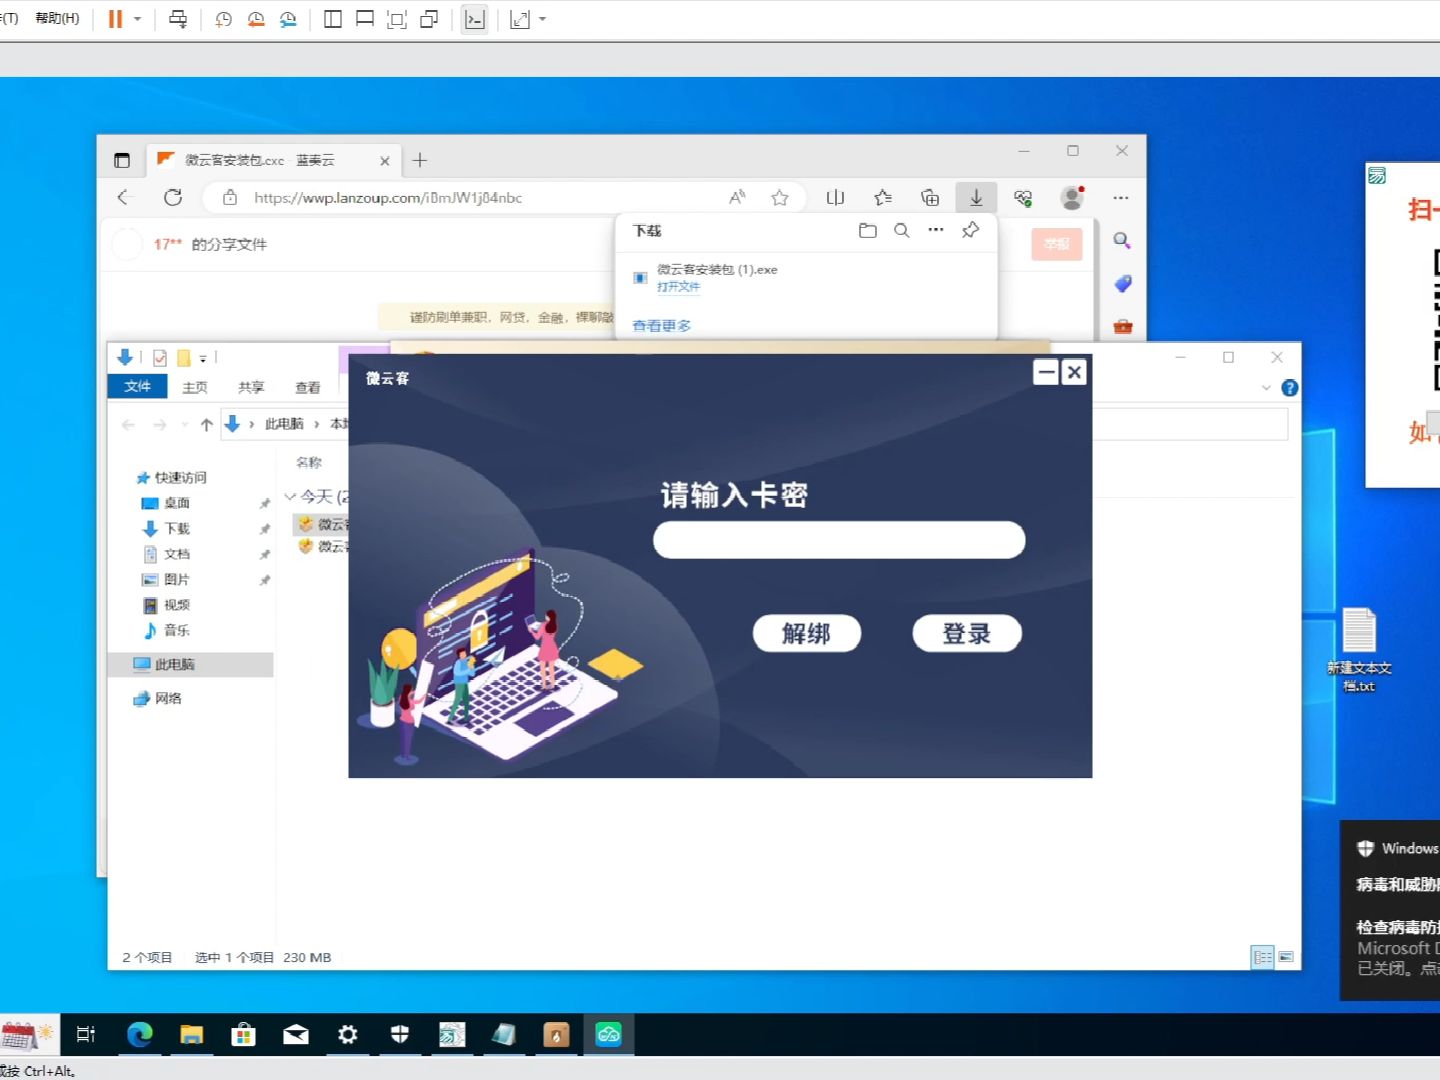Viewport: 1440px width, 1080px height.
Task: Add page to favorites with star icon
Action: point(780,198)
